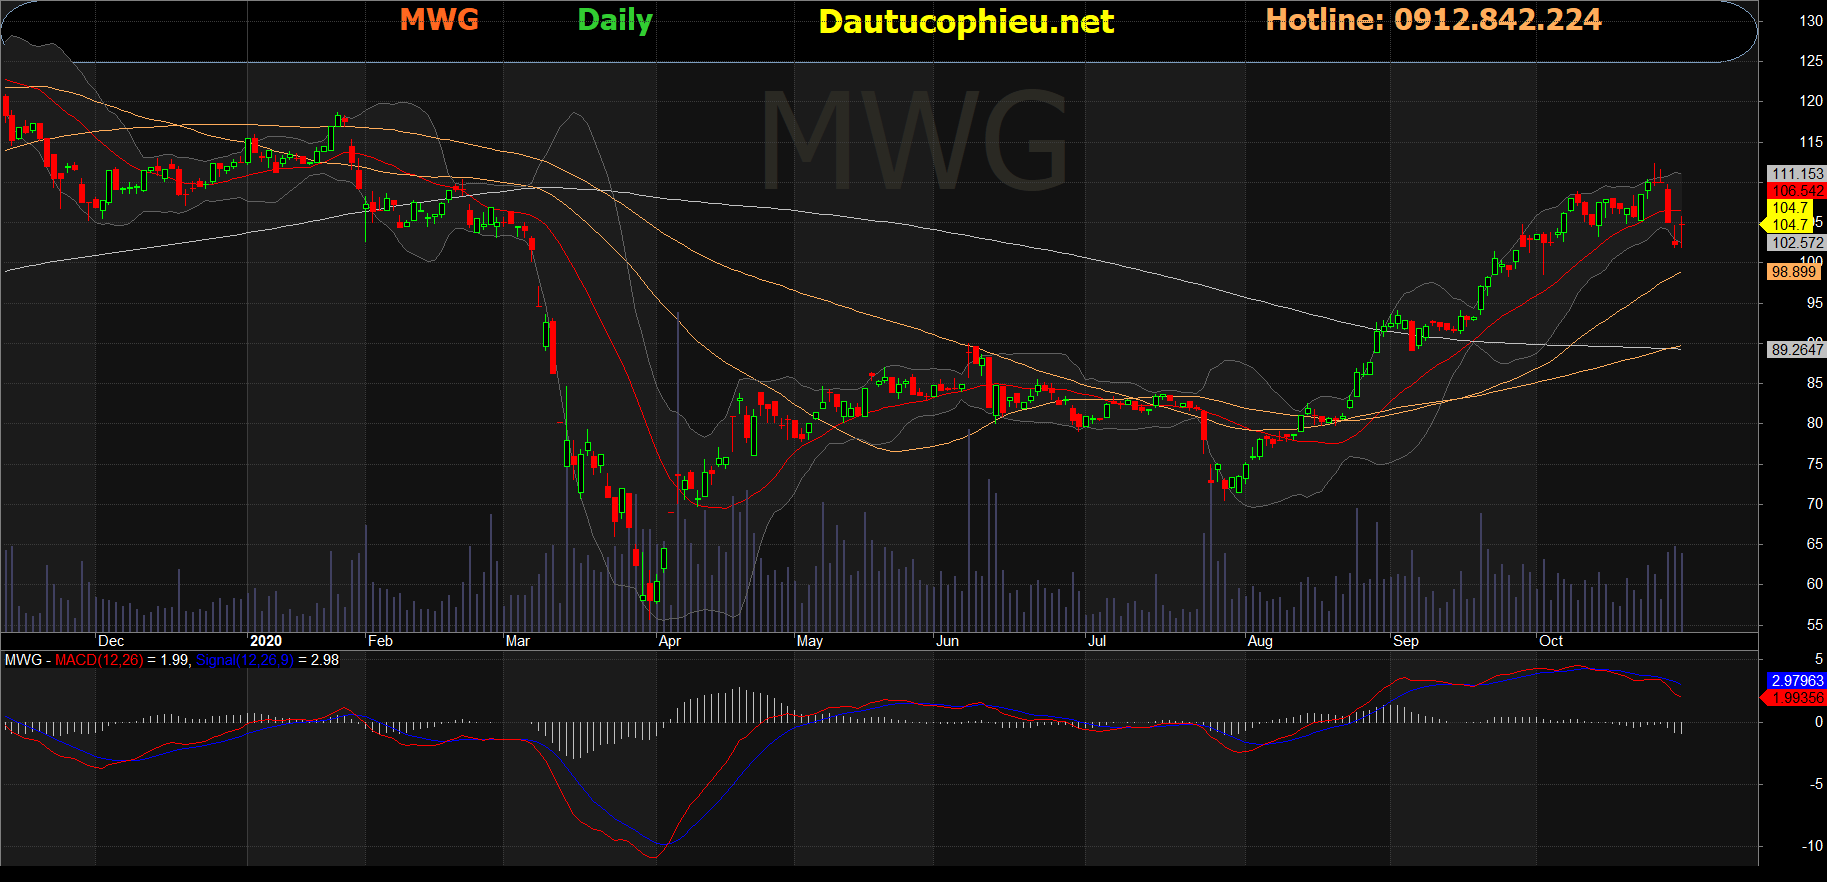
Task: Open the Dautucophieu.net link in header
Action: pos(965,22)
